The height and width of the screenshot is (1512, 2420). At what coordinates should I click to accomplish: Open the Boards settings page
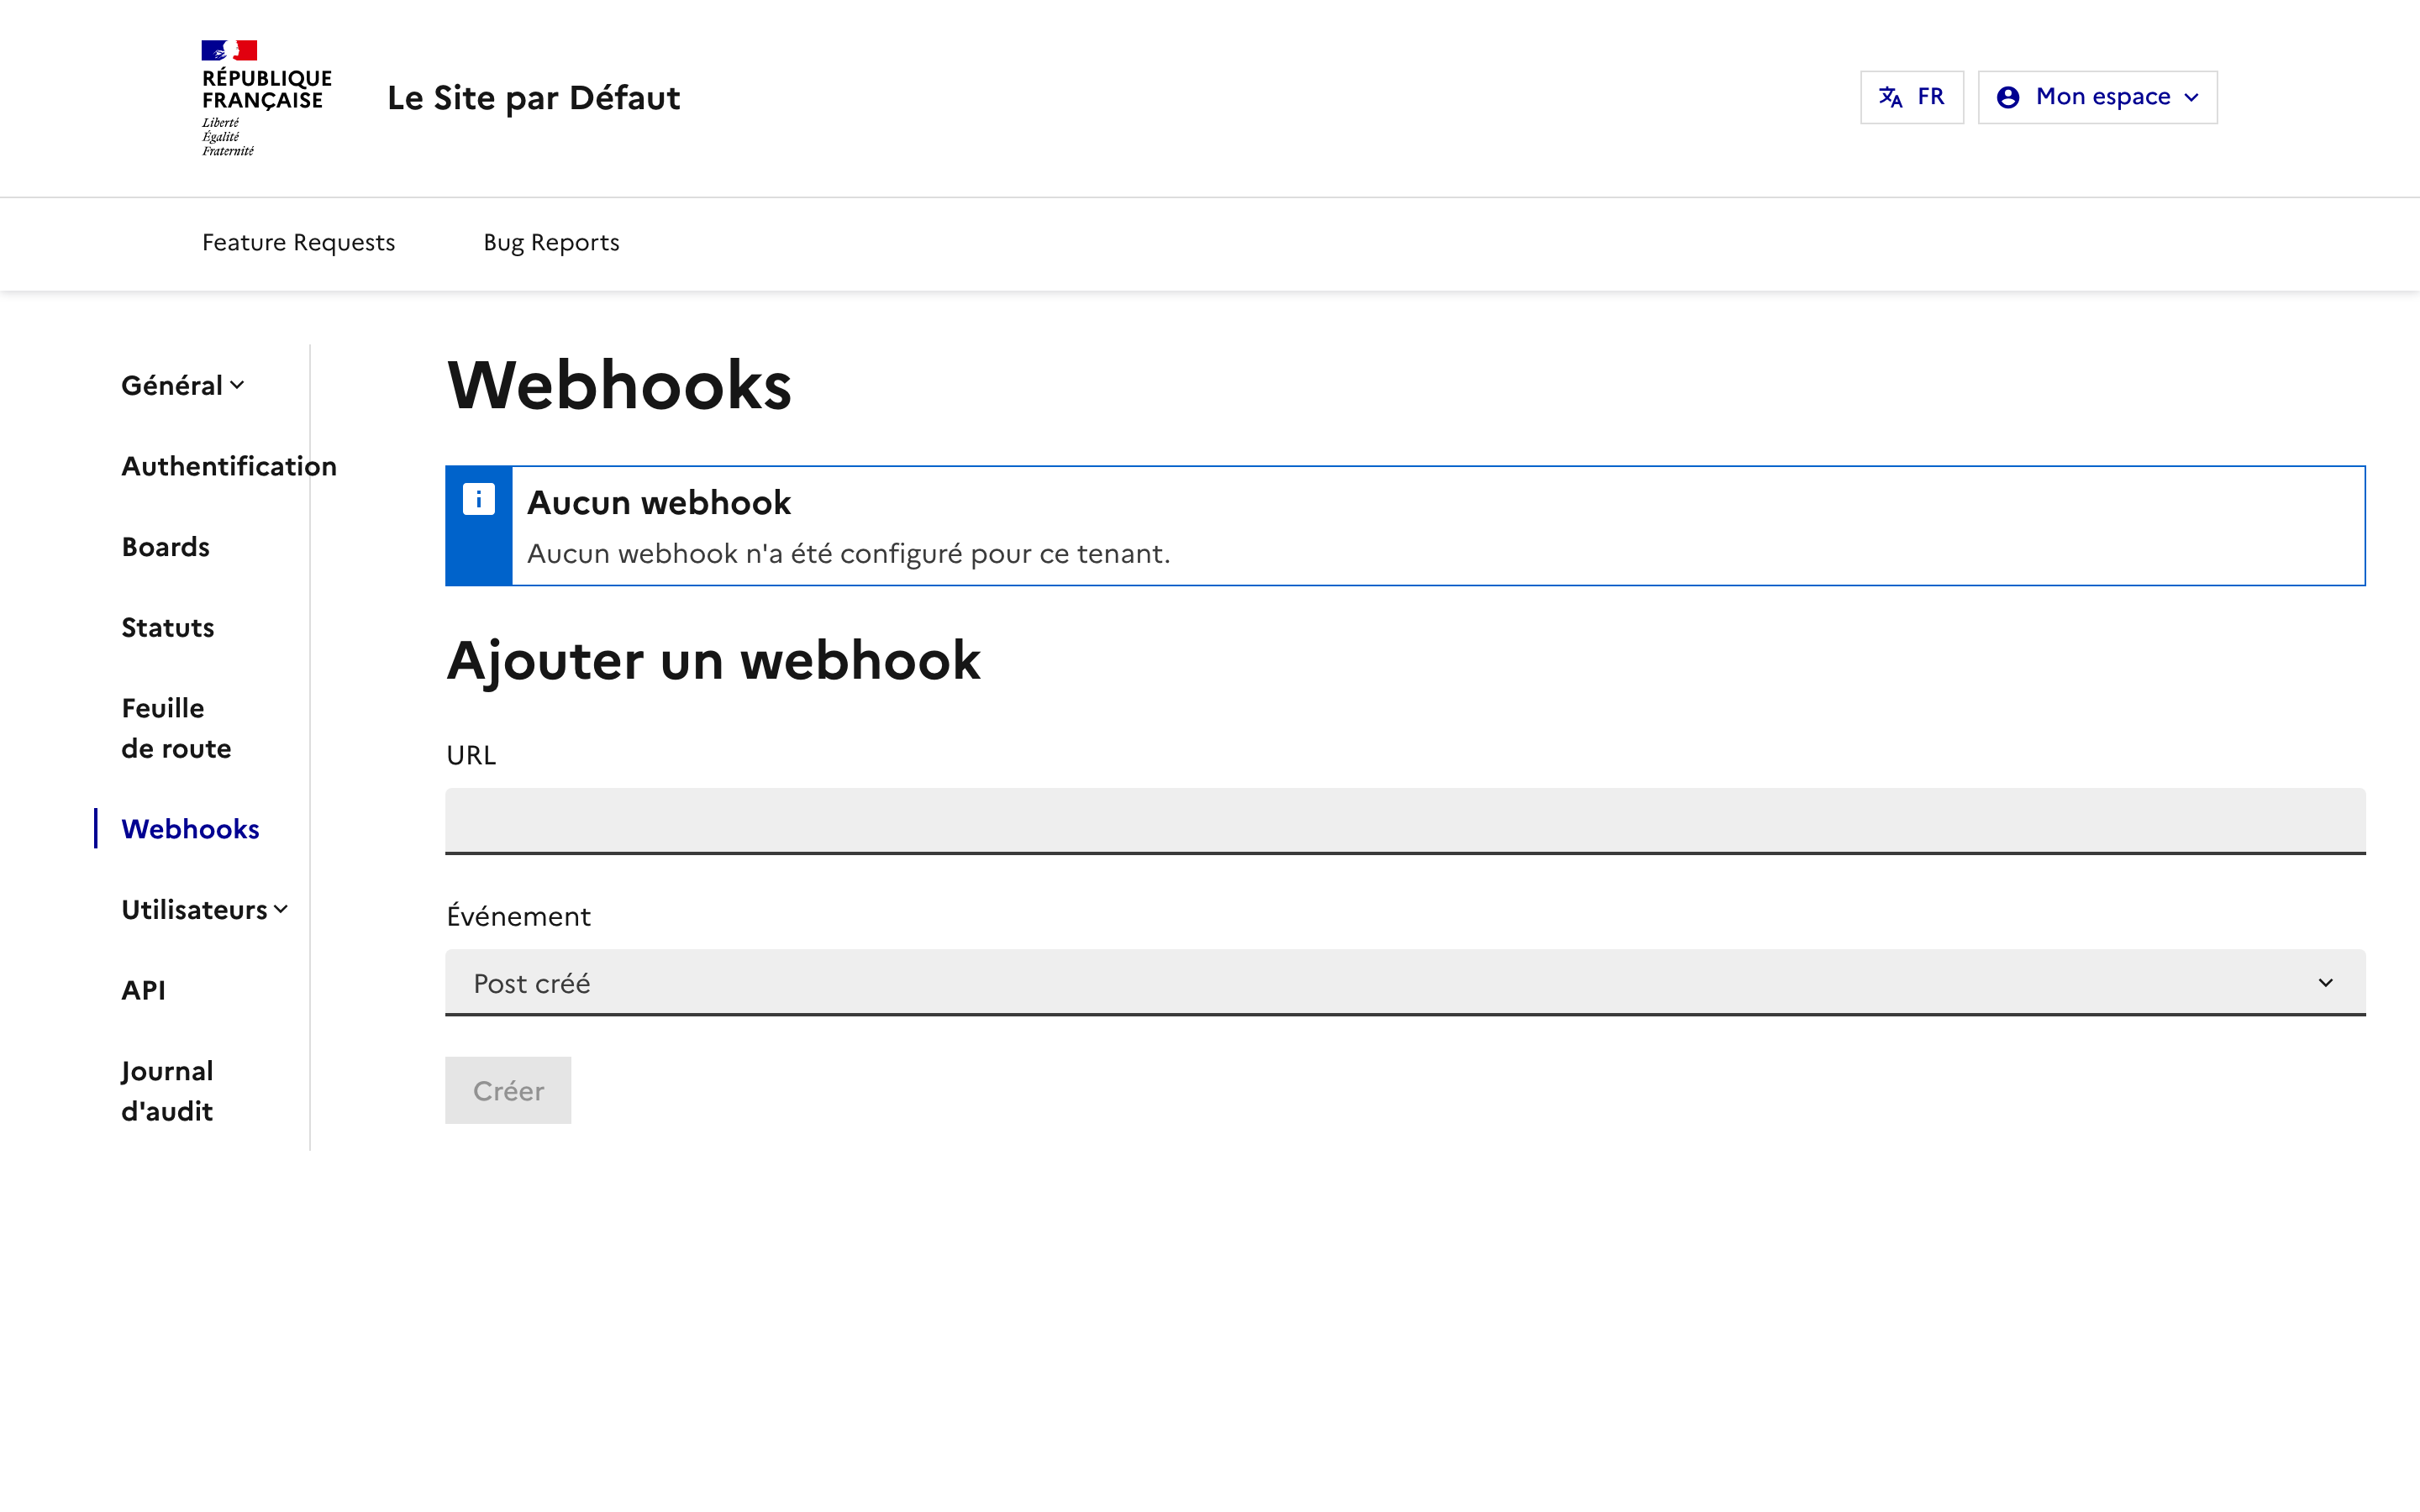tap(165, 546)
